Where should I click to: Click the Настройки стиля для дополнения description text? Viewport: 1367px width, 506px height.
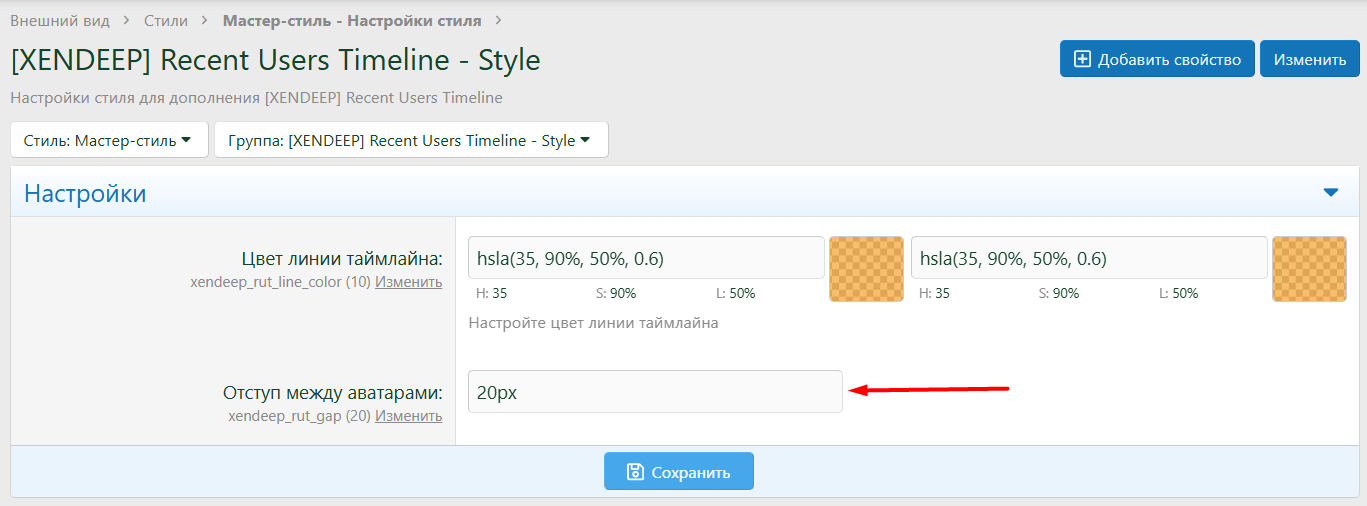256,98
